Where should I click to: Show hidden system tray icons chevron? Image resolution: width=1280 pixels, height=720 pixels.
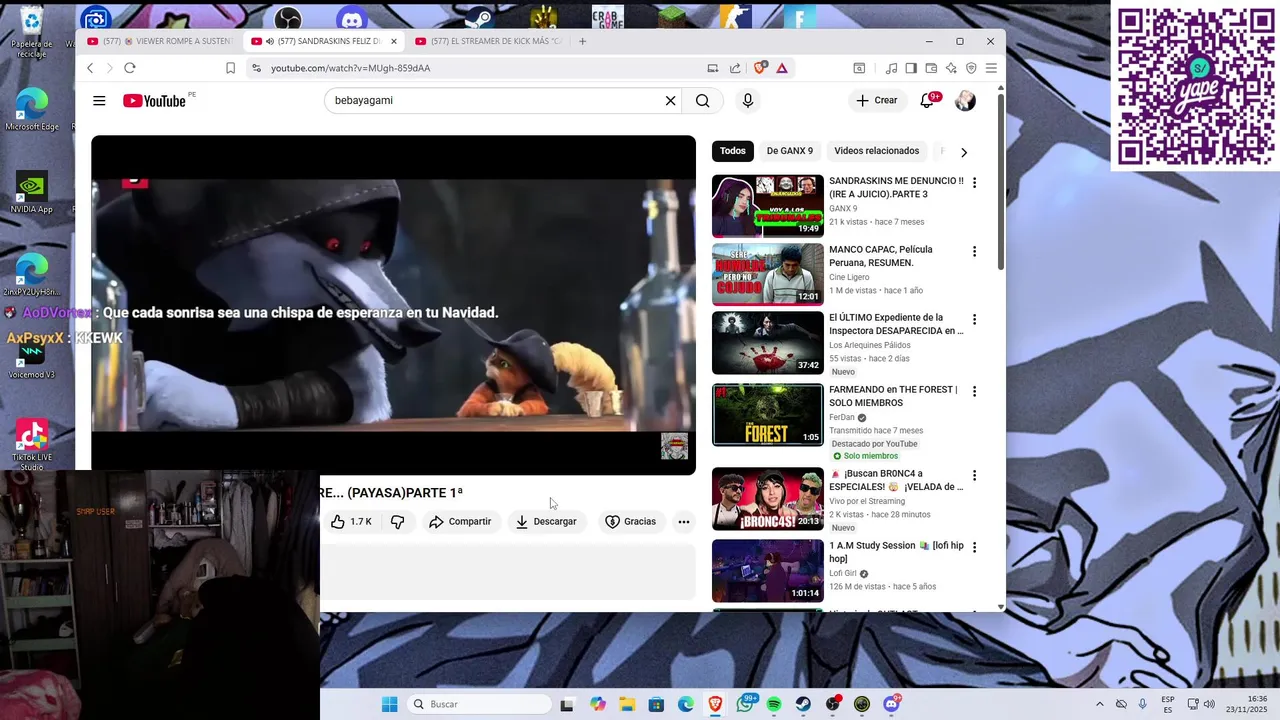(1099, 704)
